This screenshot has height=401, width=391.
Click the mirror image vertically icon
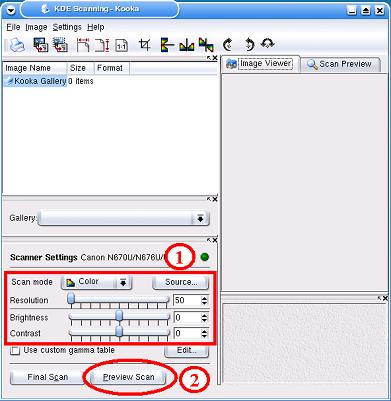(167, 45)
